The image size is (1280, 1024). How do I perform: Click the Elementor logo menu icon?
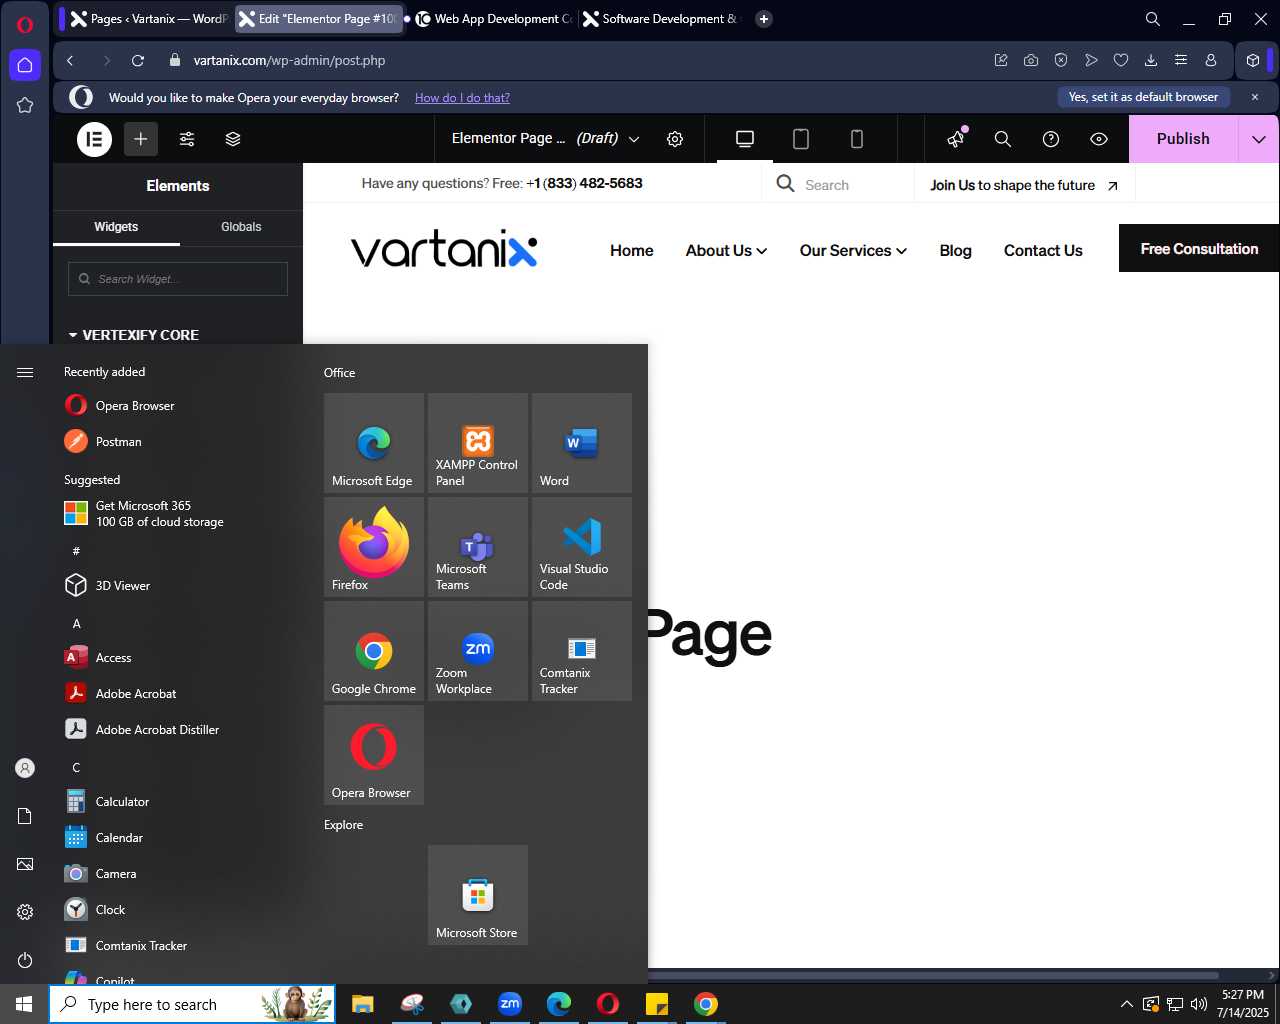(95, 139)
